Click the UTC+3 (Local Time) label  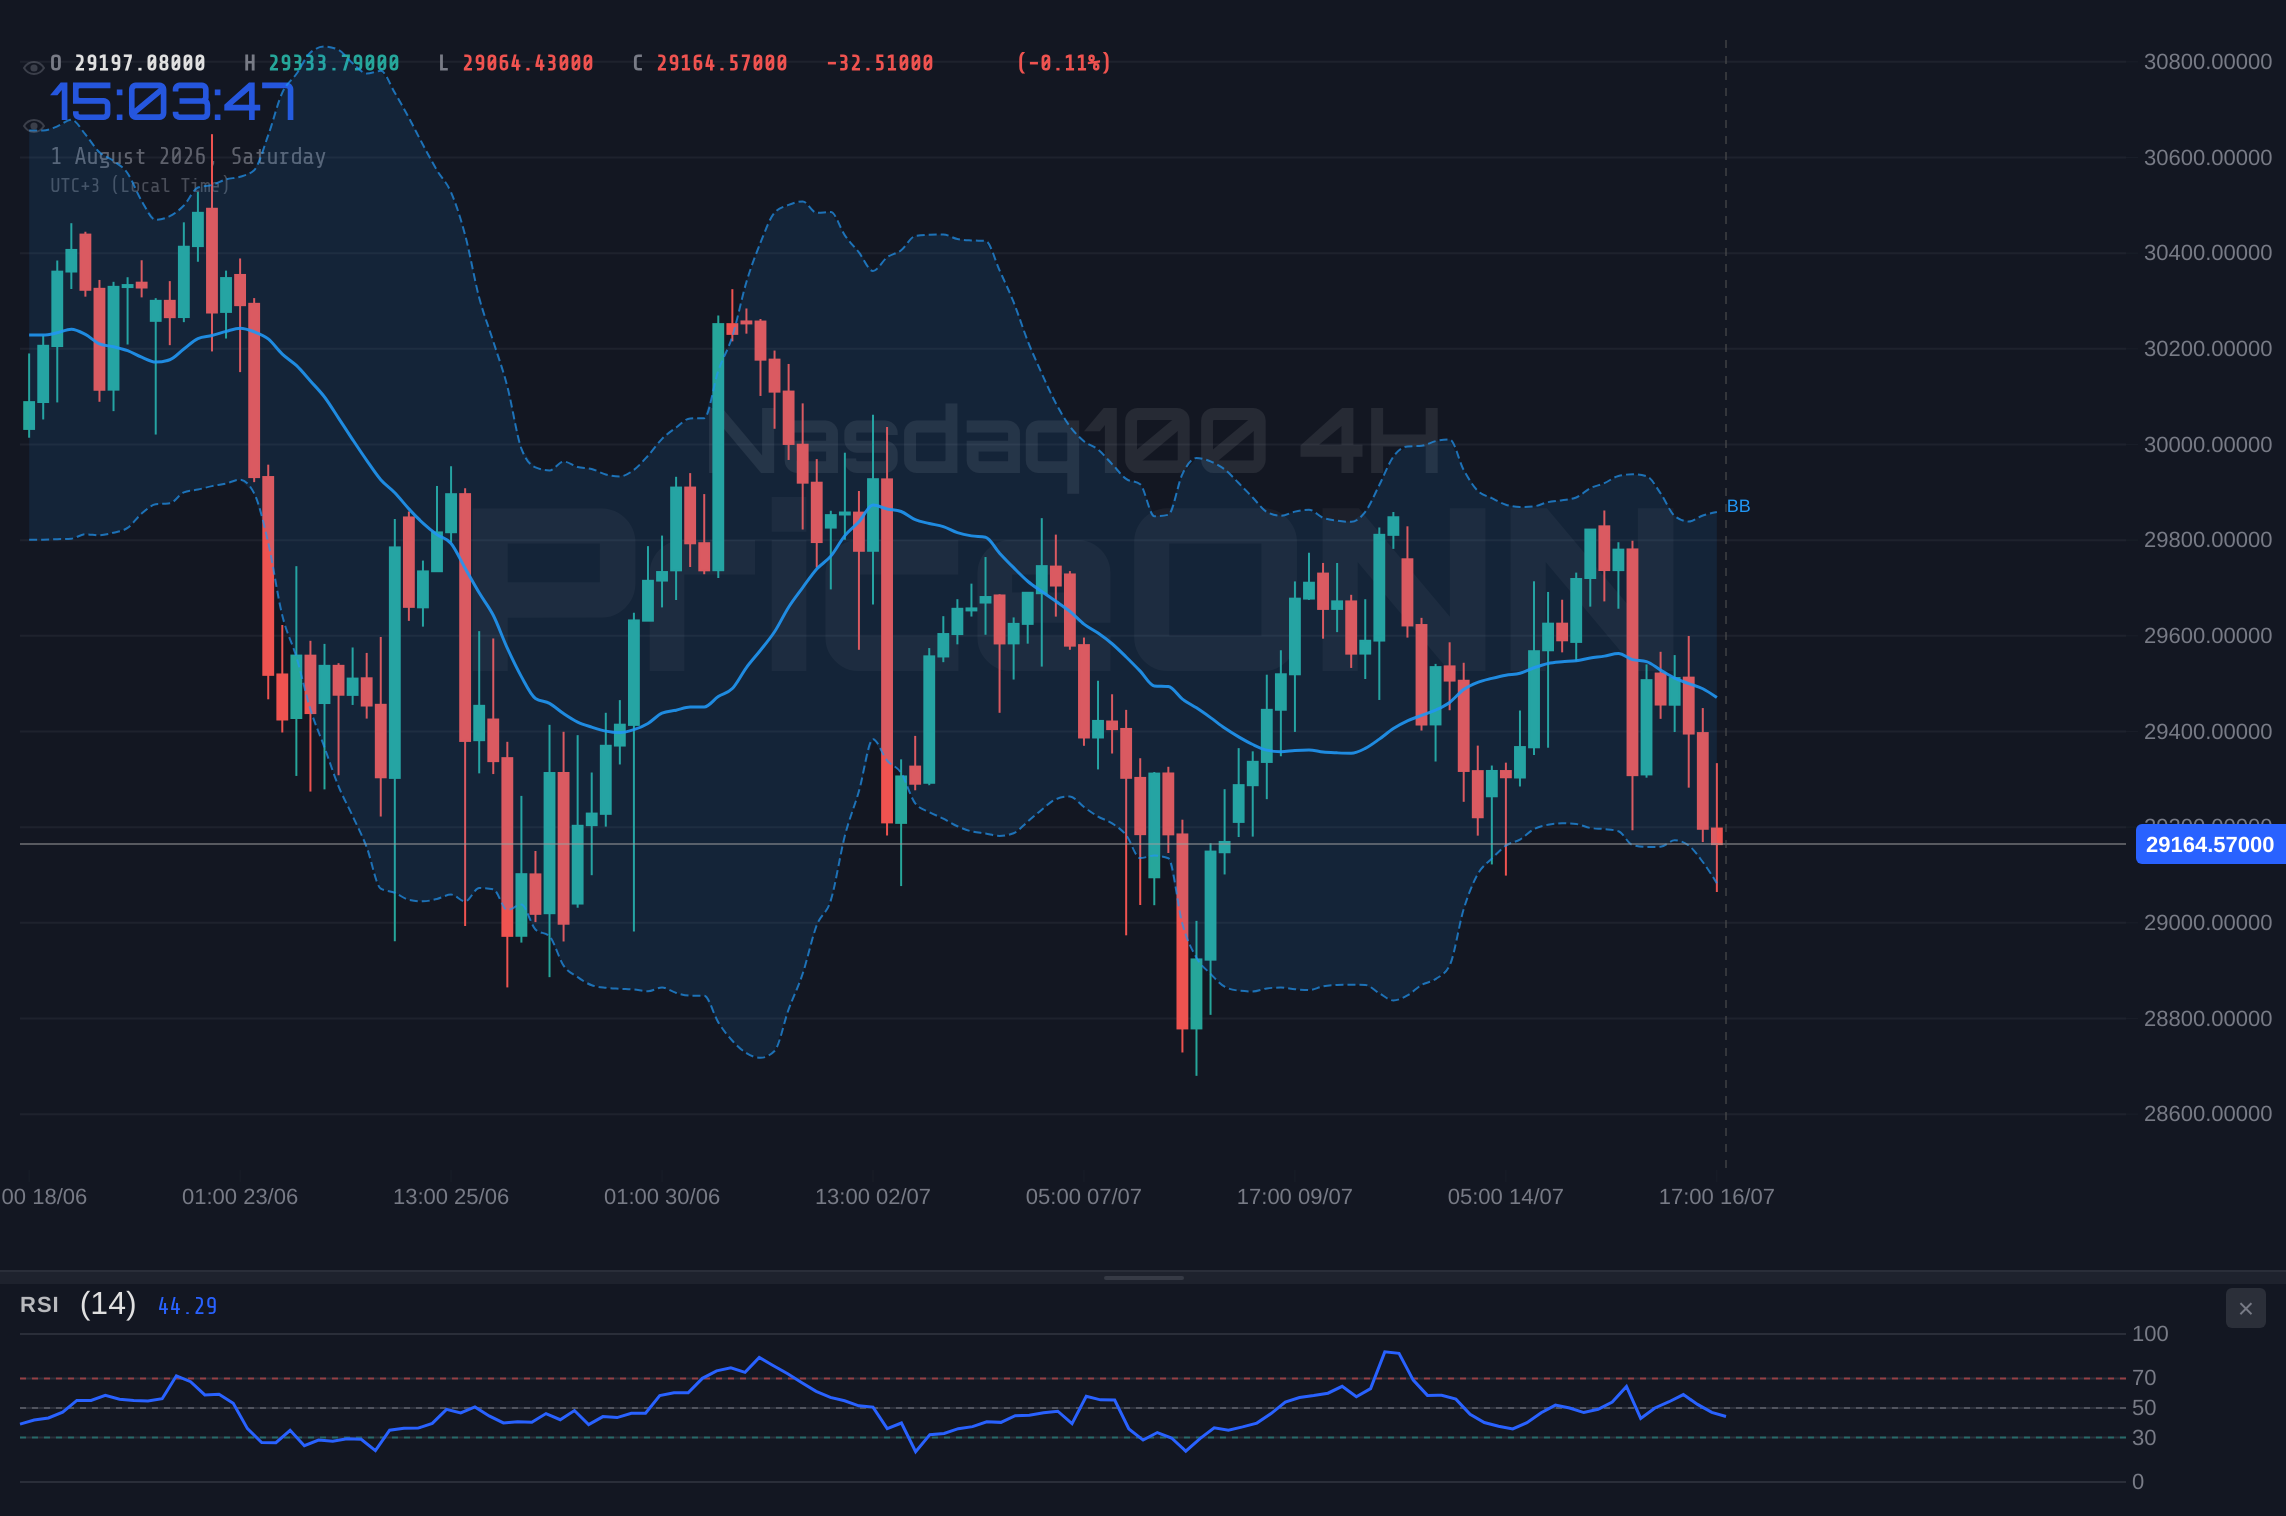point(140,186)
